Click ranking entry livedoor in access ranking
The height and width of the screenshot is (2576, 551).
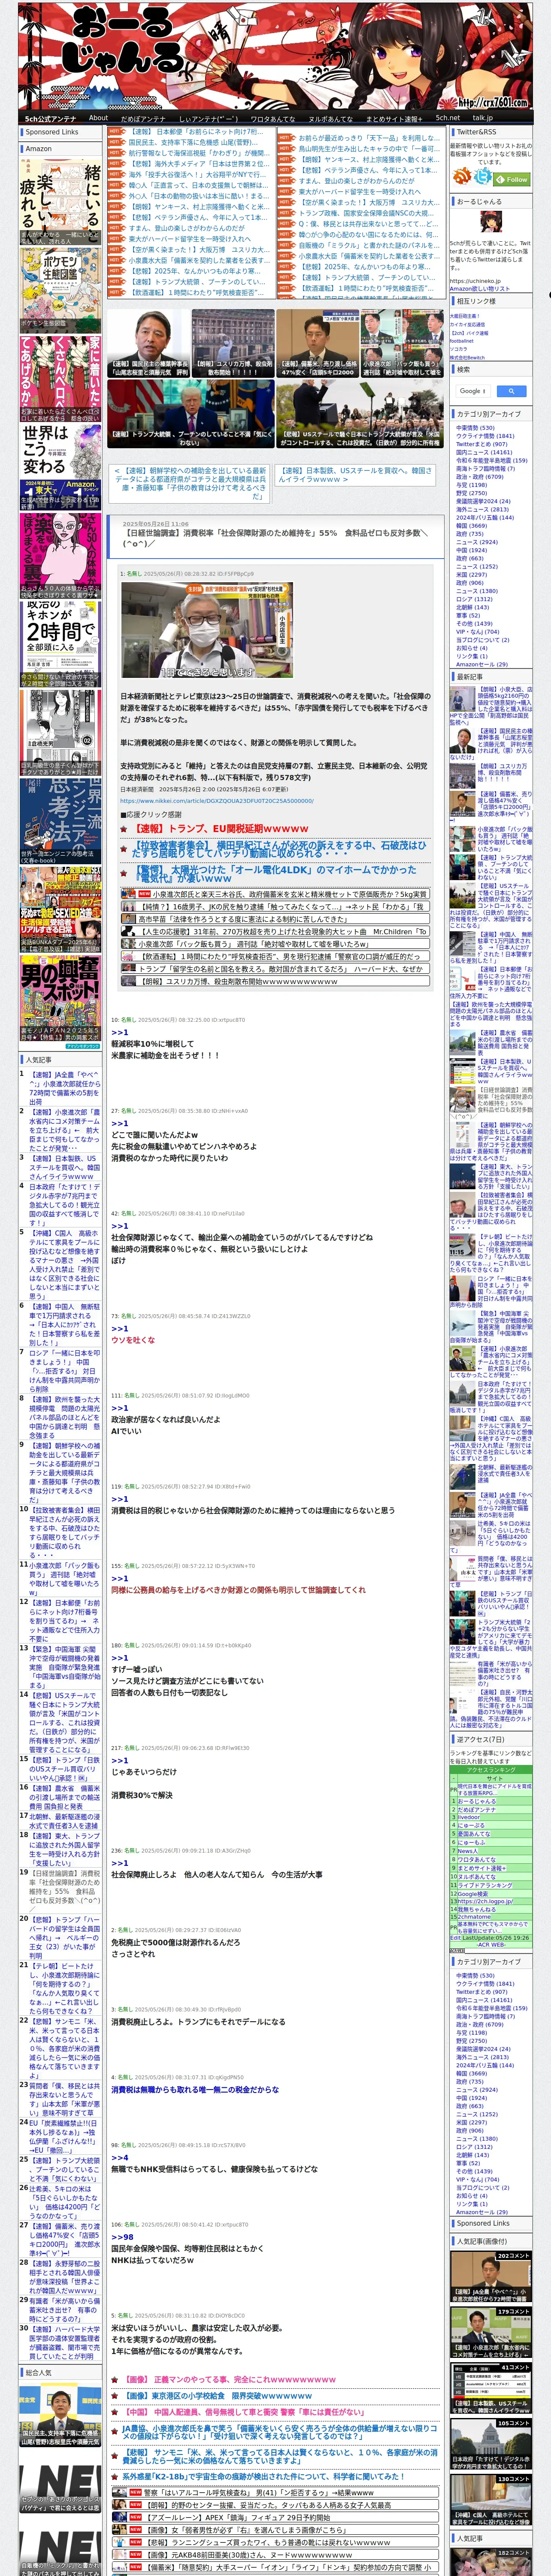[468, 1818]
